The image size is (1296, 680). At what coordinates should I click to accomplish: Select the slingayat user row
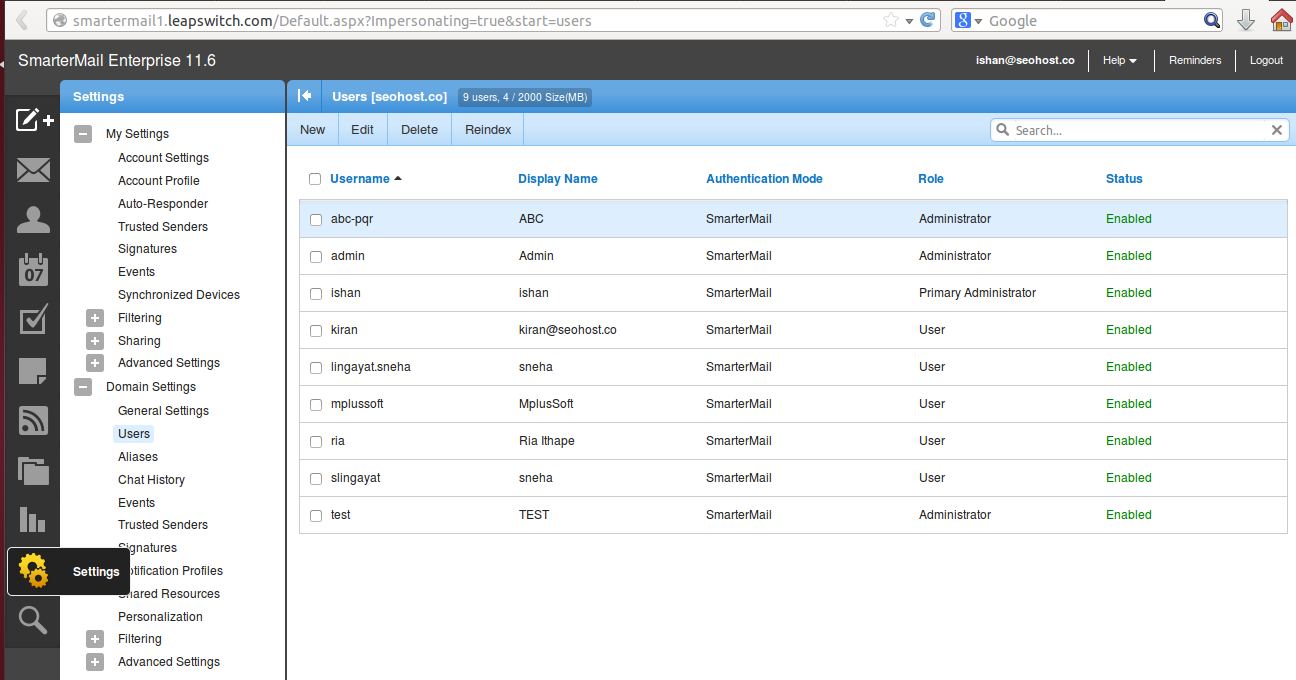(x=793, y=478)
